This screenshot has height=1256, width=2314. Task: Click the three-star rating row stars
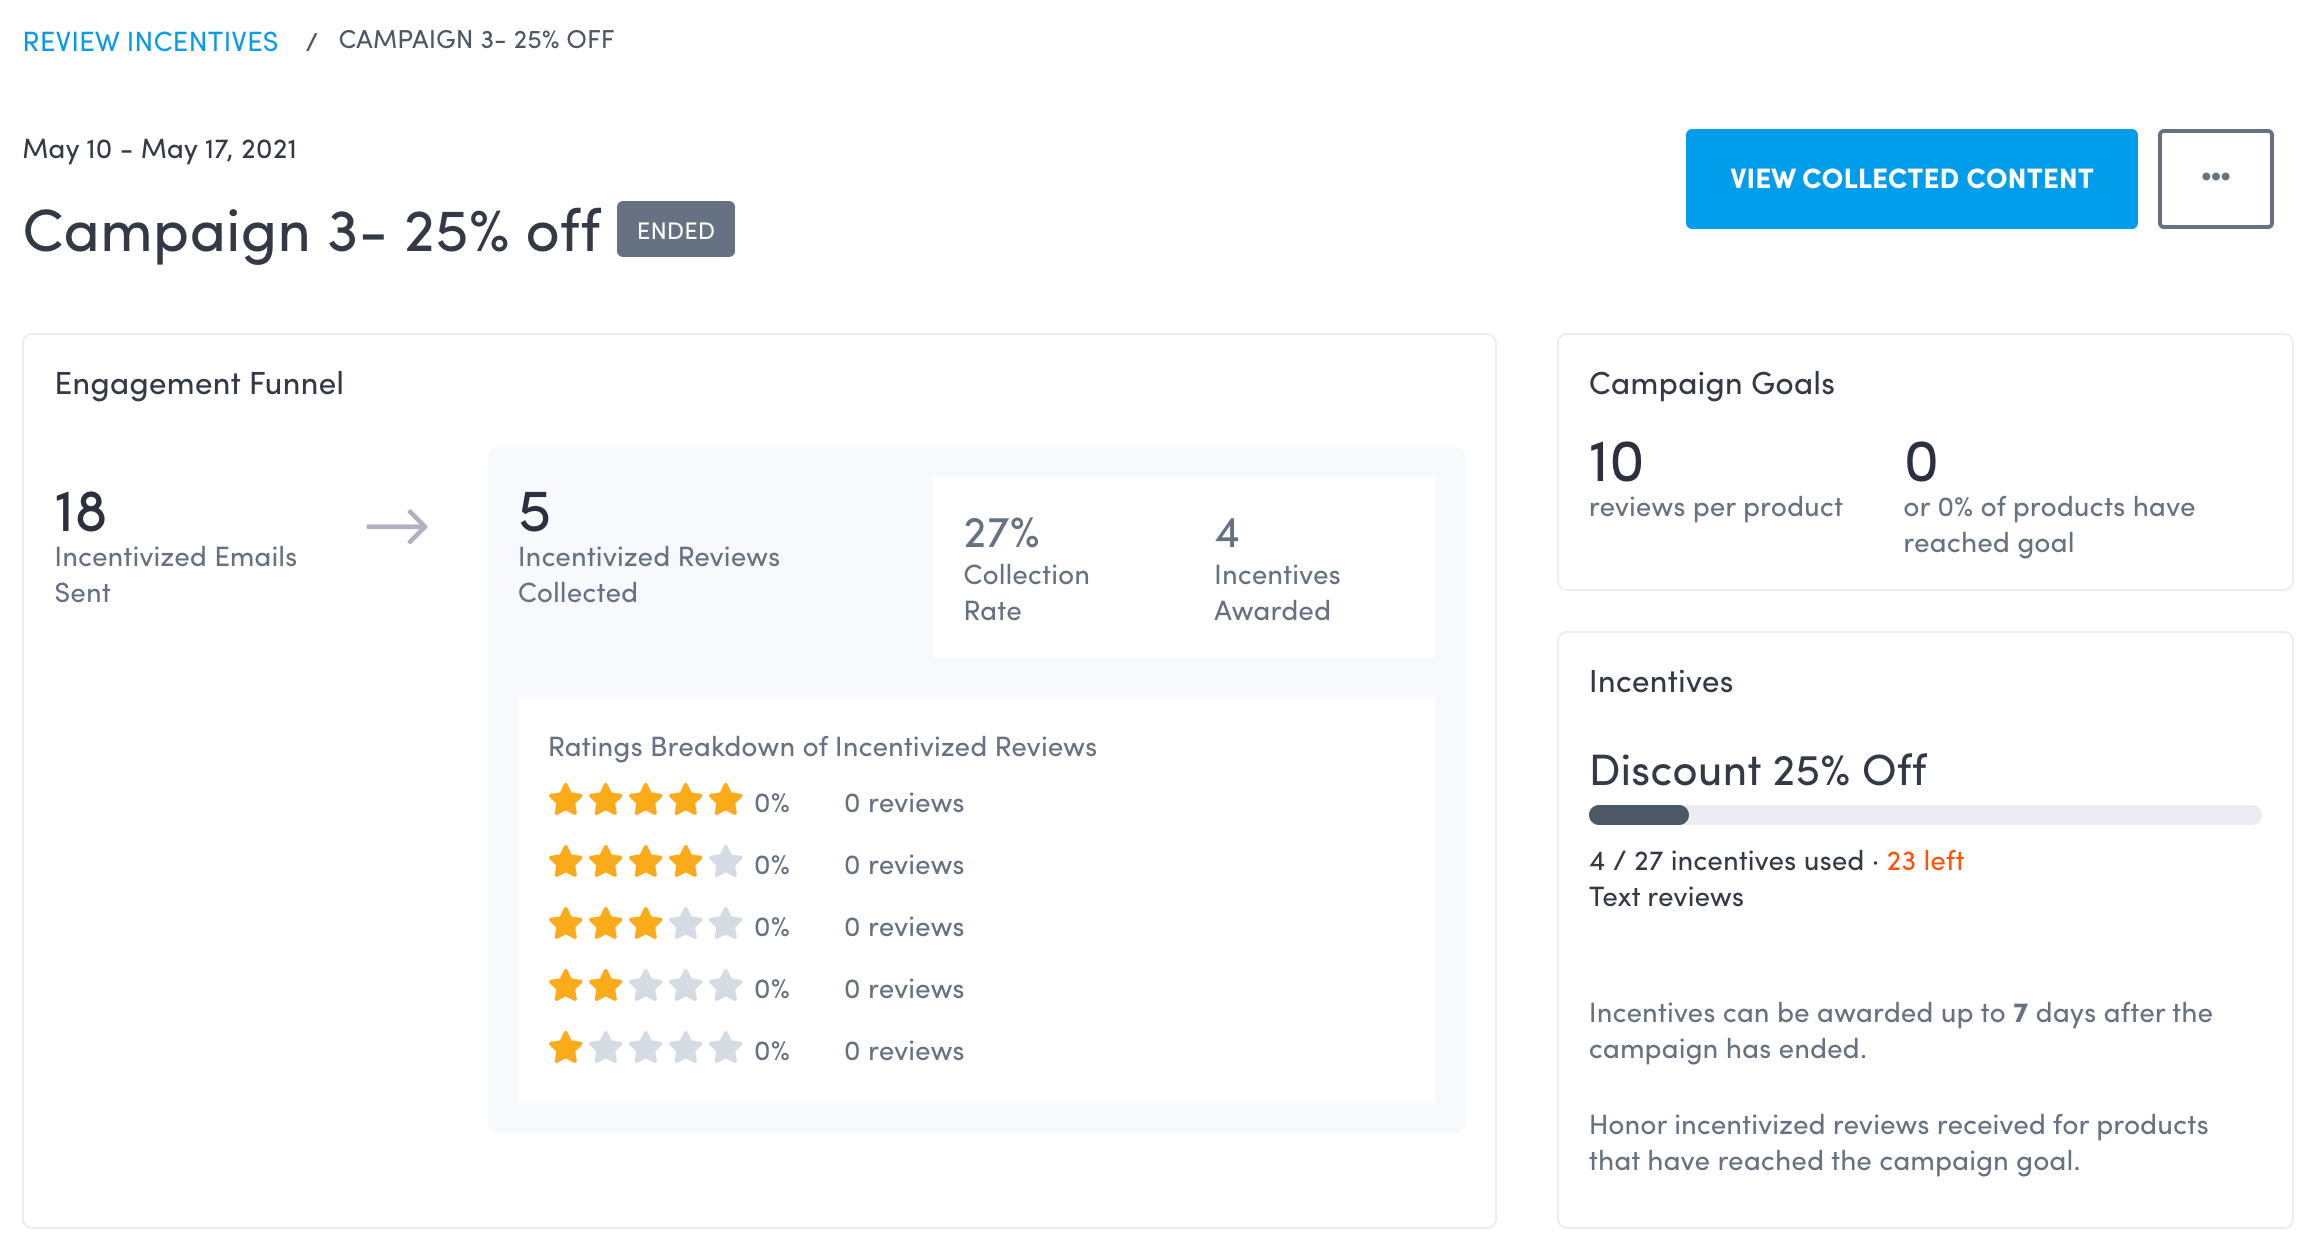click(x=645, y=925)
